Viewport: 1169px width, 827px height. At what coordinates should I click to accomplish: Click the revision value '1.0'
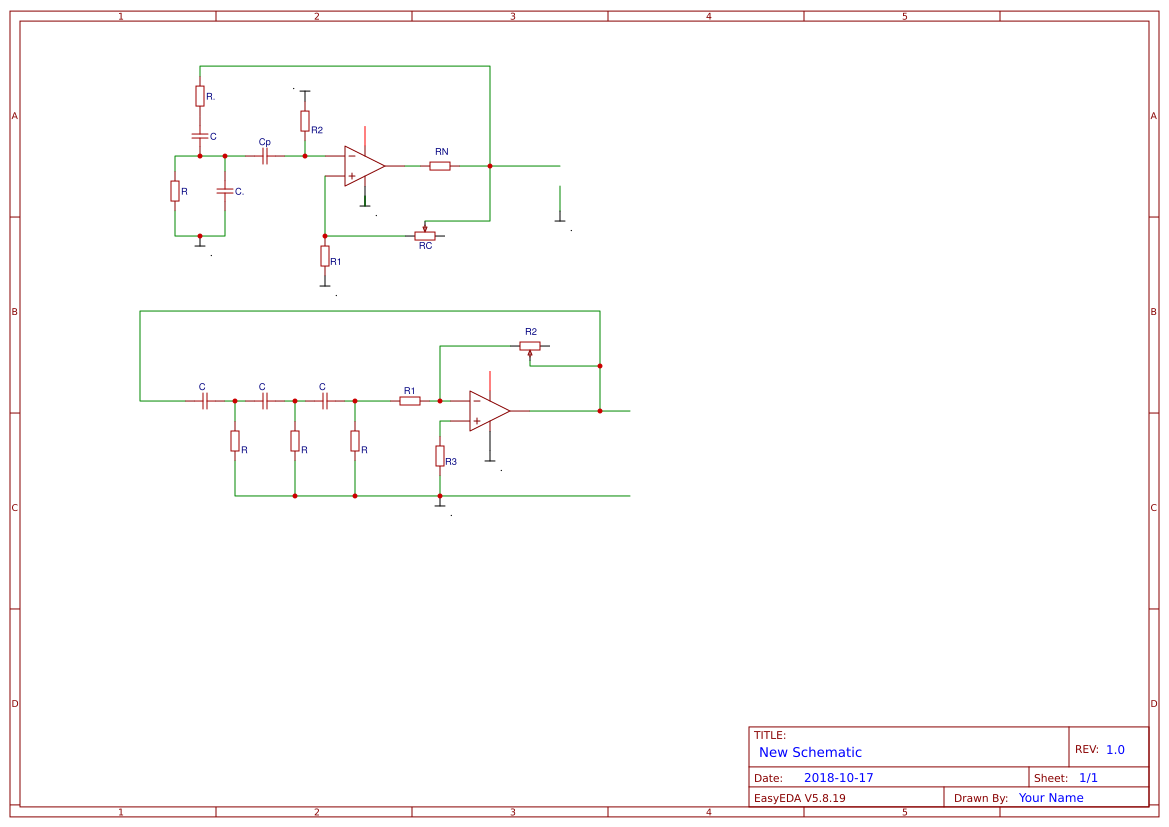(1115, 749)
